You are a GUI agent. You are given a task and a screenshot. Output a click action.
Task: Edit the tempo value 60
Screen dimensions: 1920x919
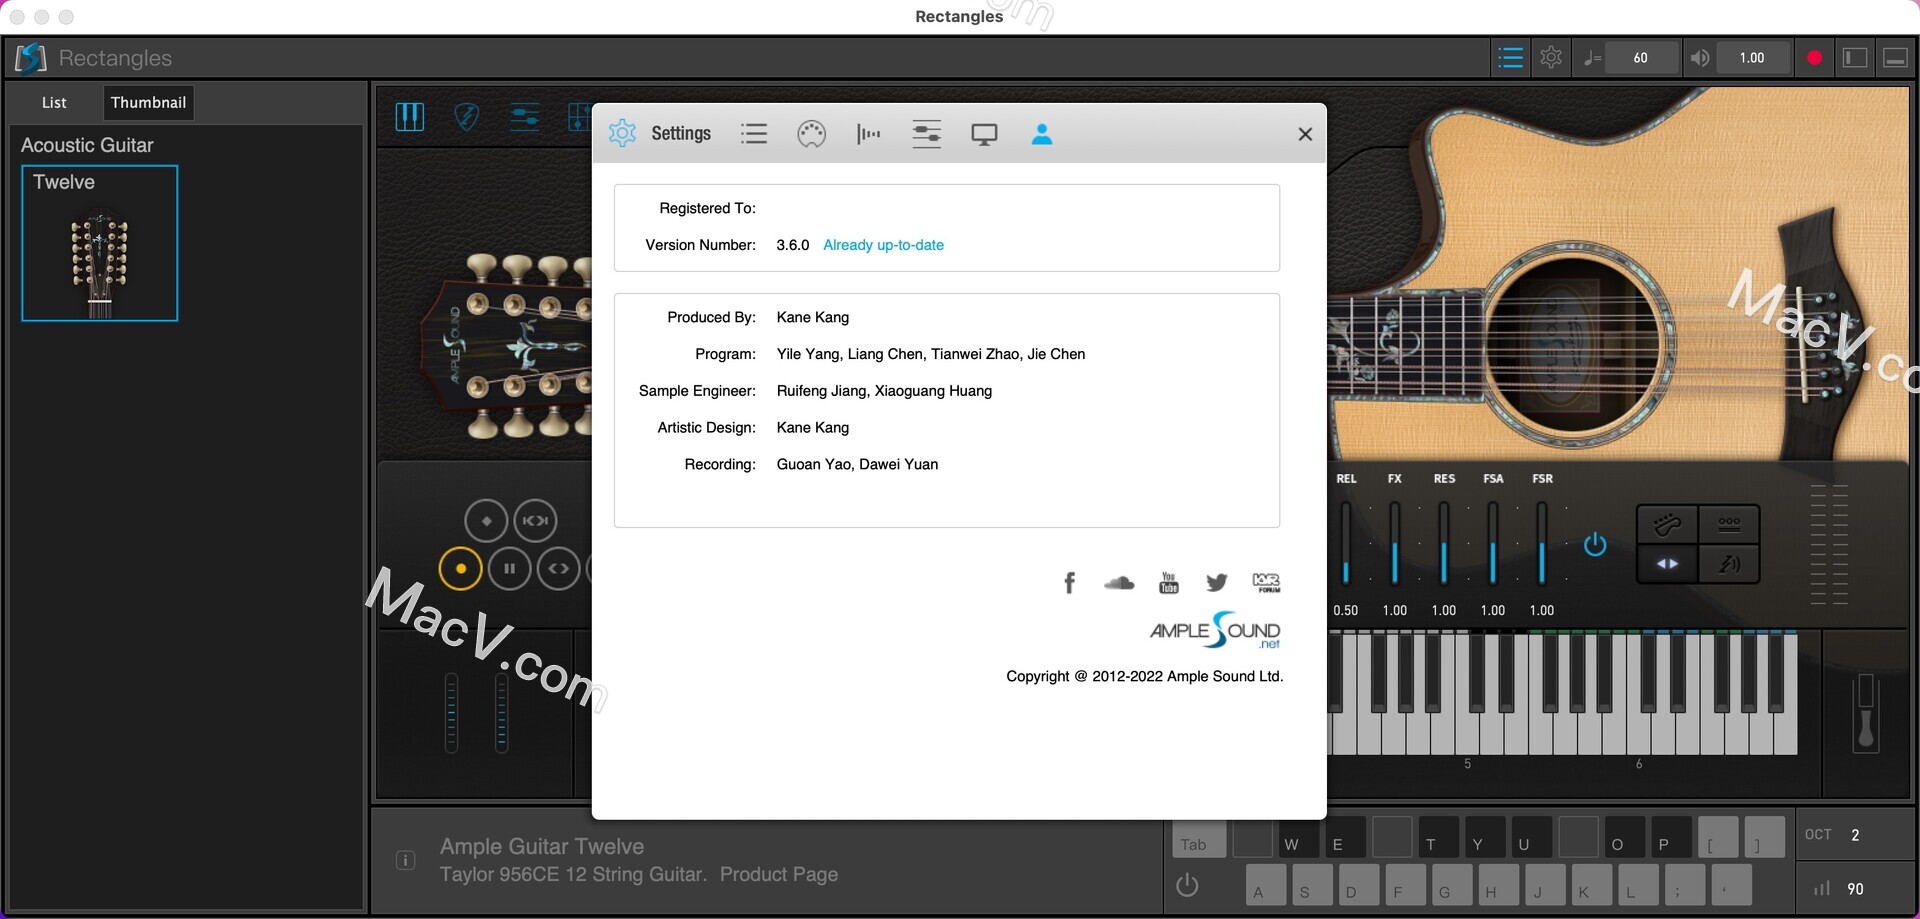[1641, 58]
